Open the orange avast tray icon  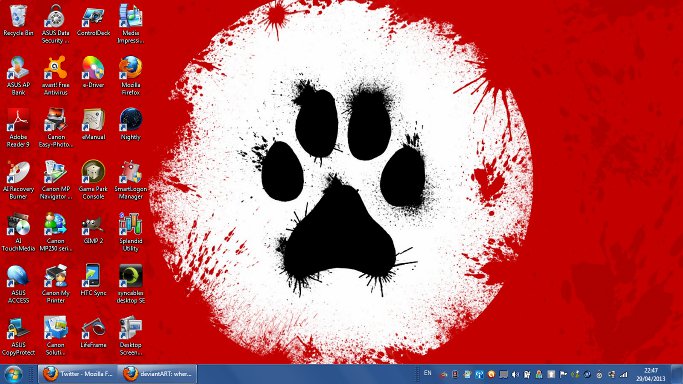[491, 374]
